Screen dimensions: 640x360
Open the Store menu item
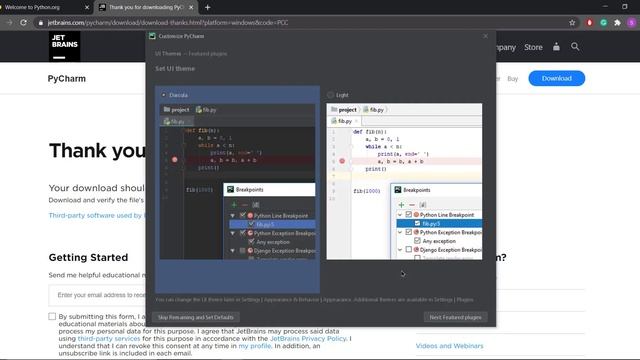point(533,47)
